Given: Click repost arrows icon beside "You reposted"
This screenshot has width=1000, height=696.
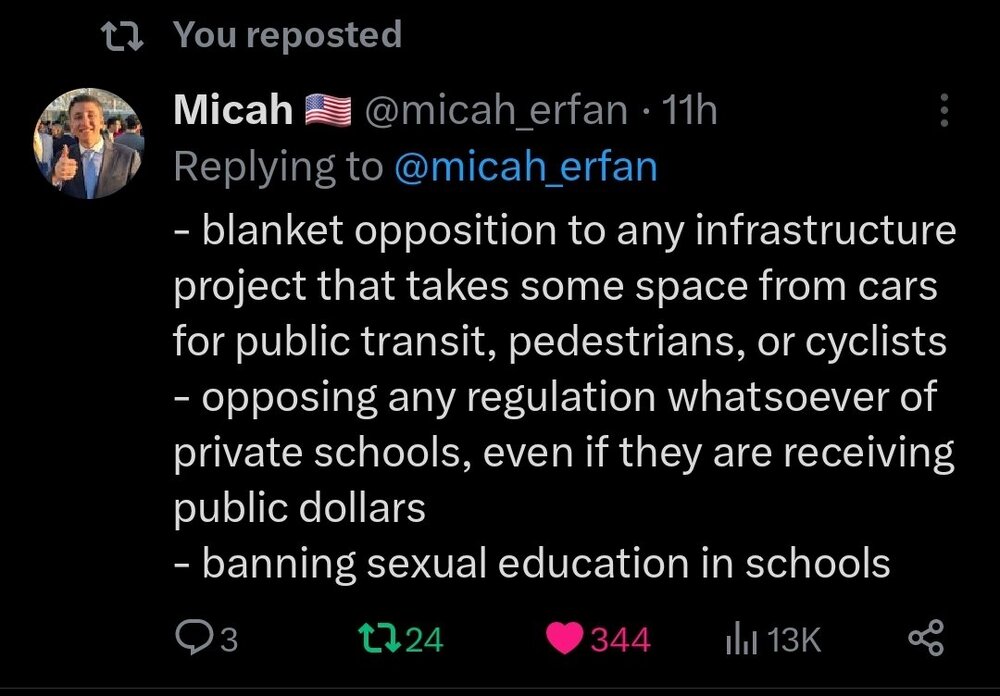Looking at the screenshot, I should [x=124, y=36].
